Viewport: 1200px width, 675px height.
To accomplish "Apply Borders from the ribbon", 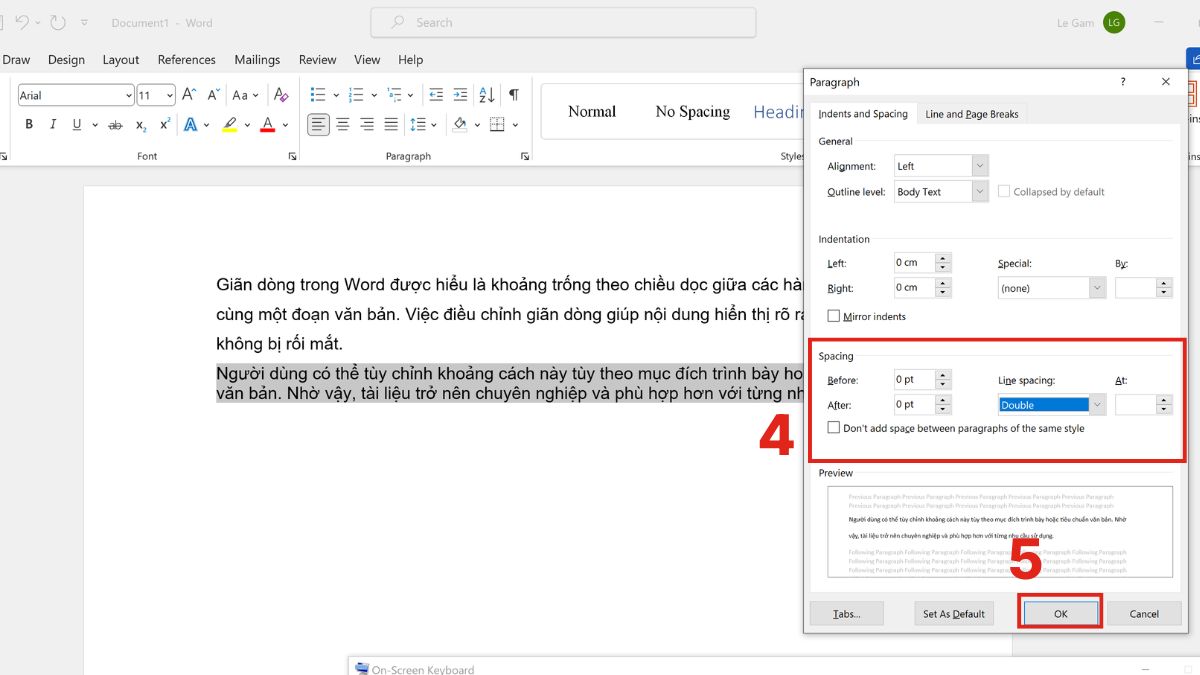I will (x=496, y=125).
